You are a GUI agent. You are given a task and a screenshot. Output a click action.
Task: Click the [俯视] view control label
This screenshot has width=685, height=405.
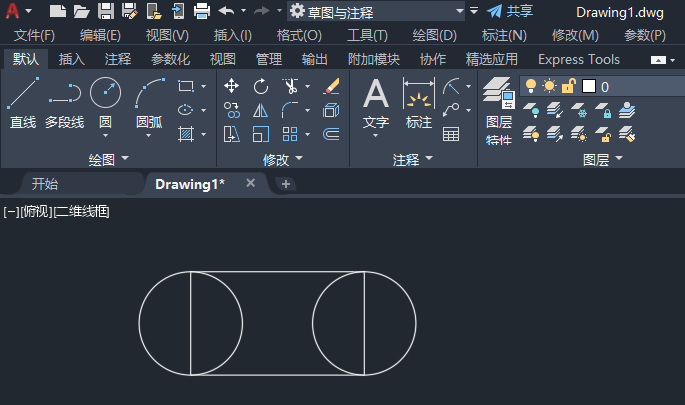click(x=36, y=211)
